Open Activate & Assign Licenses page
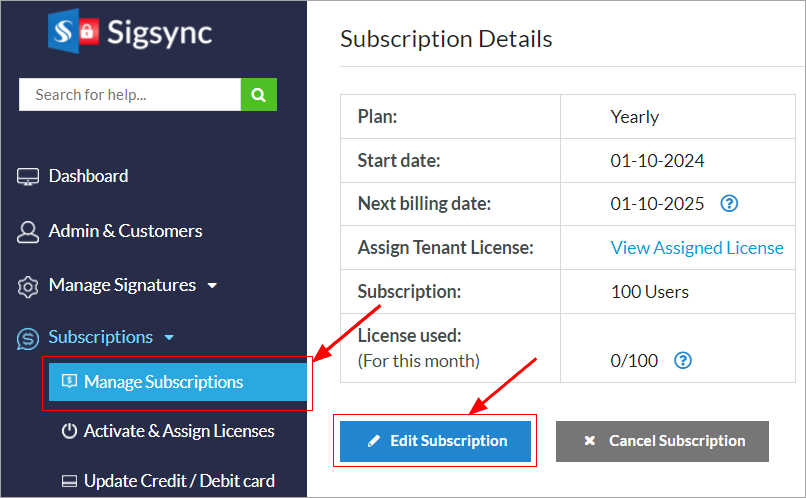The image size is (806, 498). (178, 431)
